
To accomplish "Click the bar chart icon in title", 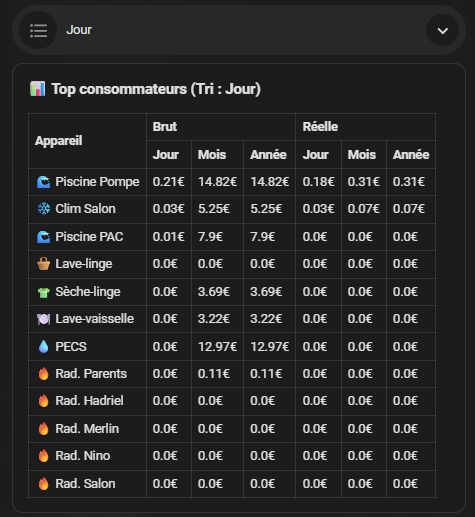I will [x=37, y=89].
